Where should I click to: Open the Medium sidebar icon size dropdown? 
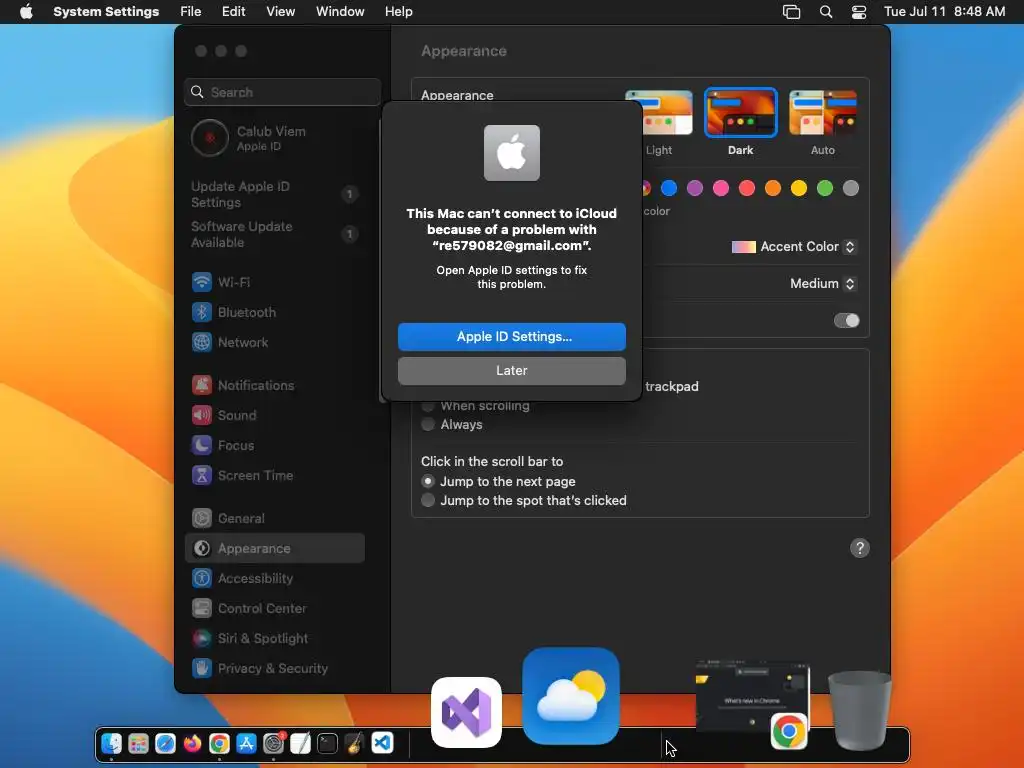coord(822,283)
